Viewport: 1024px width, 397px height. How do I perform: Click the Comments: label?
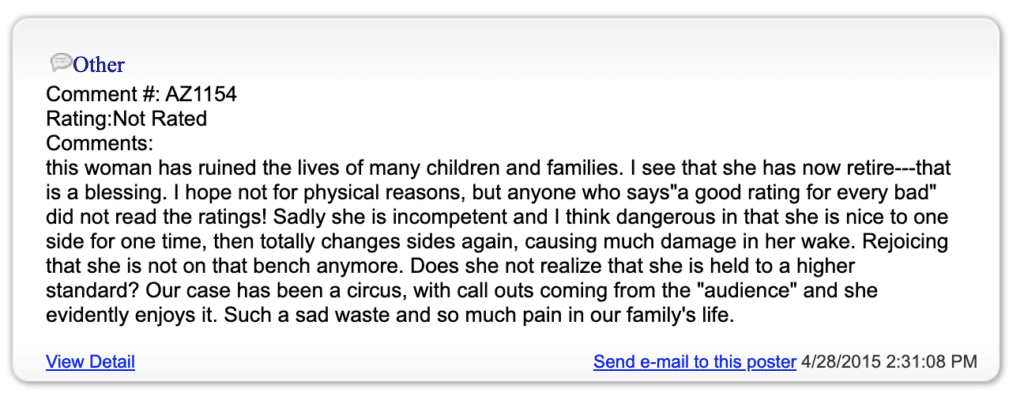(x=99, y=143)
